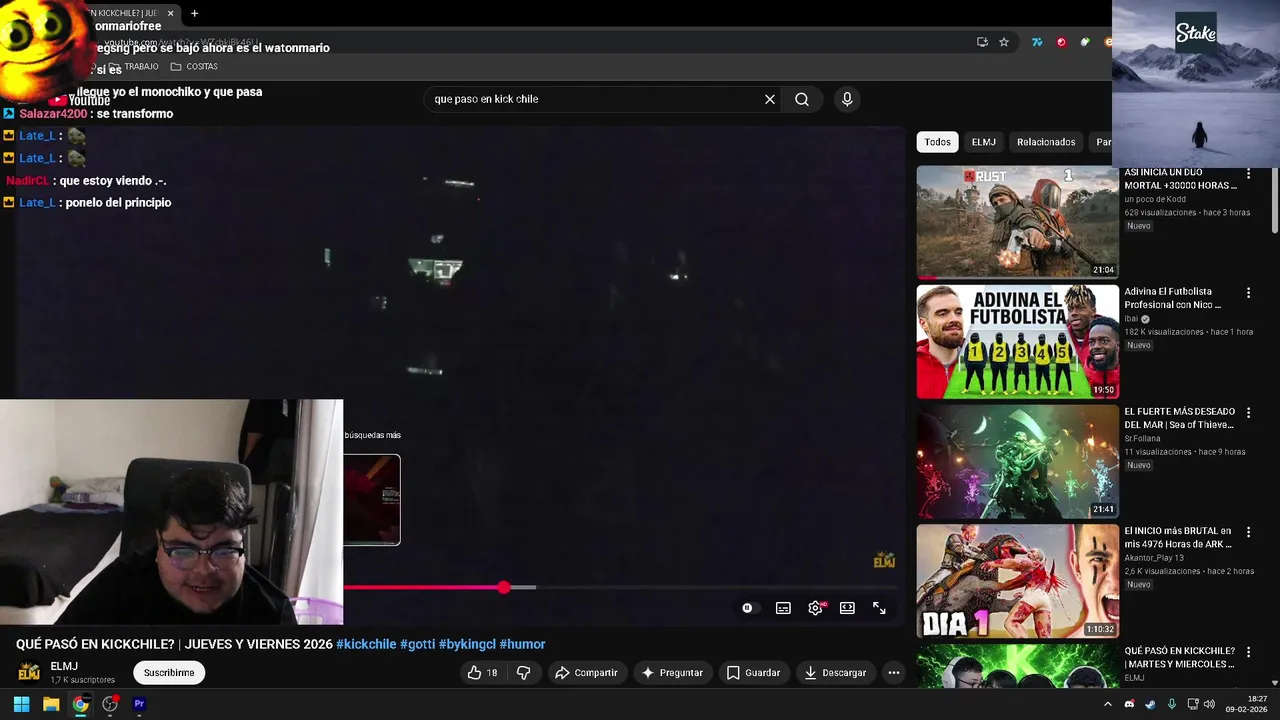This screenshot has height=720, width=1280.
Task: Bookmark this page with the star icon
Action: click(x=1004, y=42)
